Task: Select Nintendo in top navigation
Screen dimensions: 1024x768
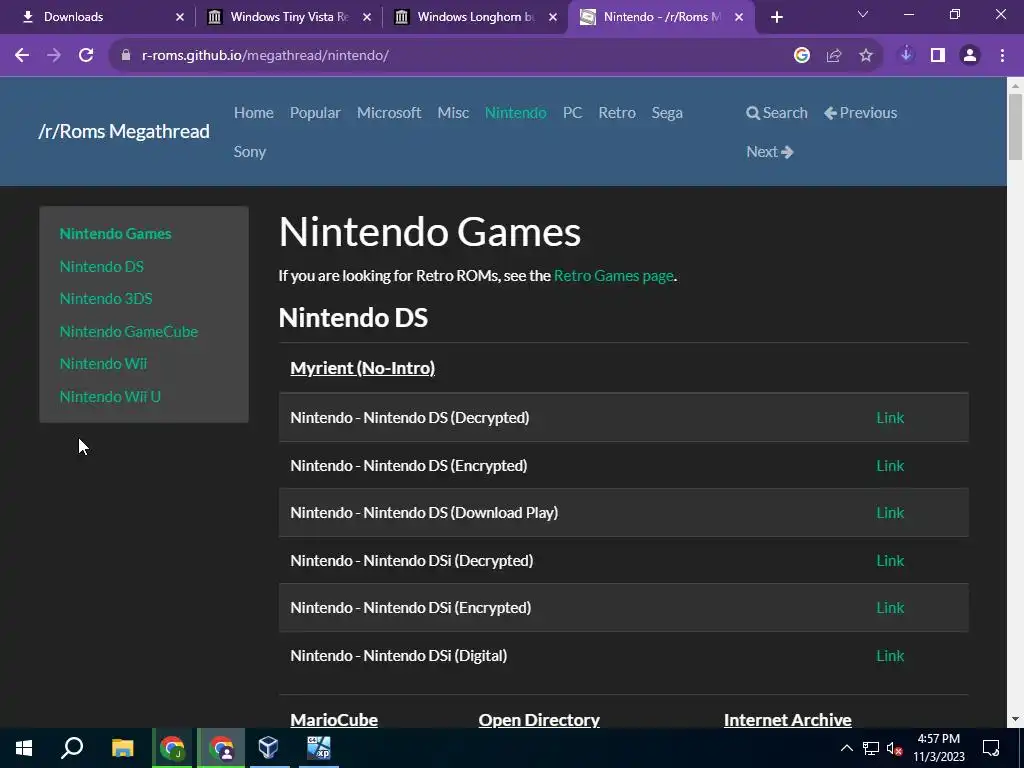Action: pyautogui.click(x=515, y=112)
